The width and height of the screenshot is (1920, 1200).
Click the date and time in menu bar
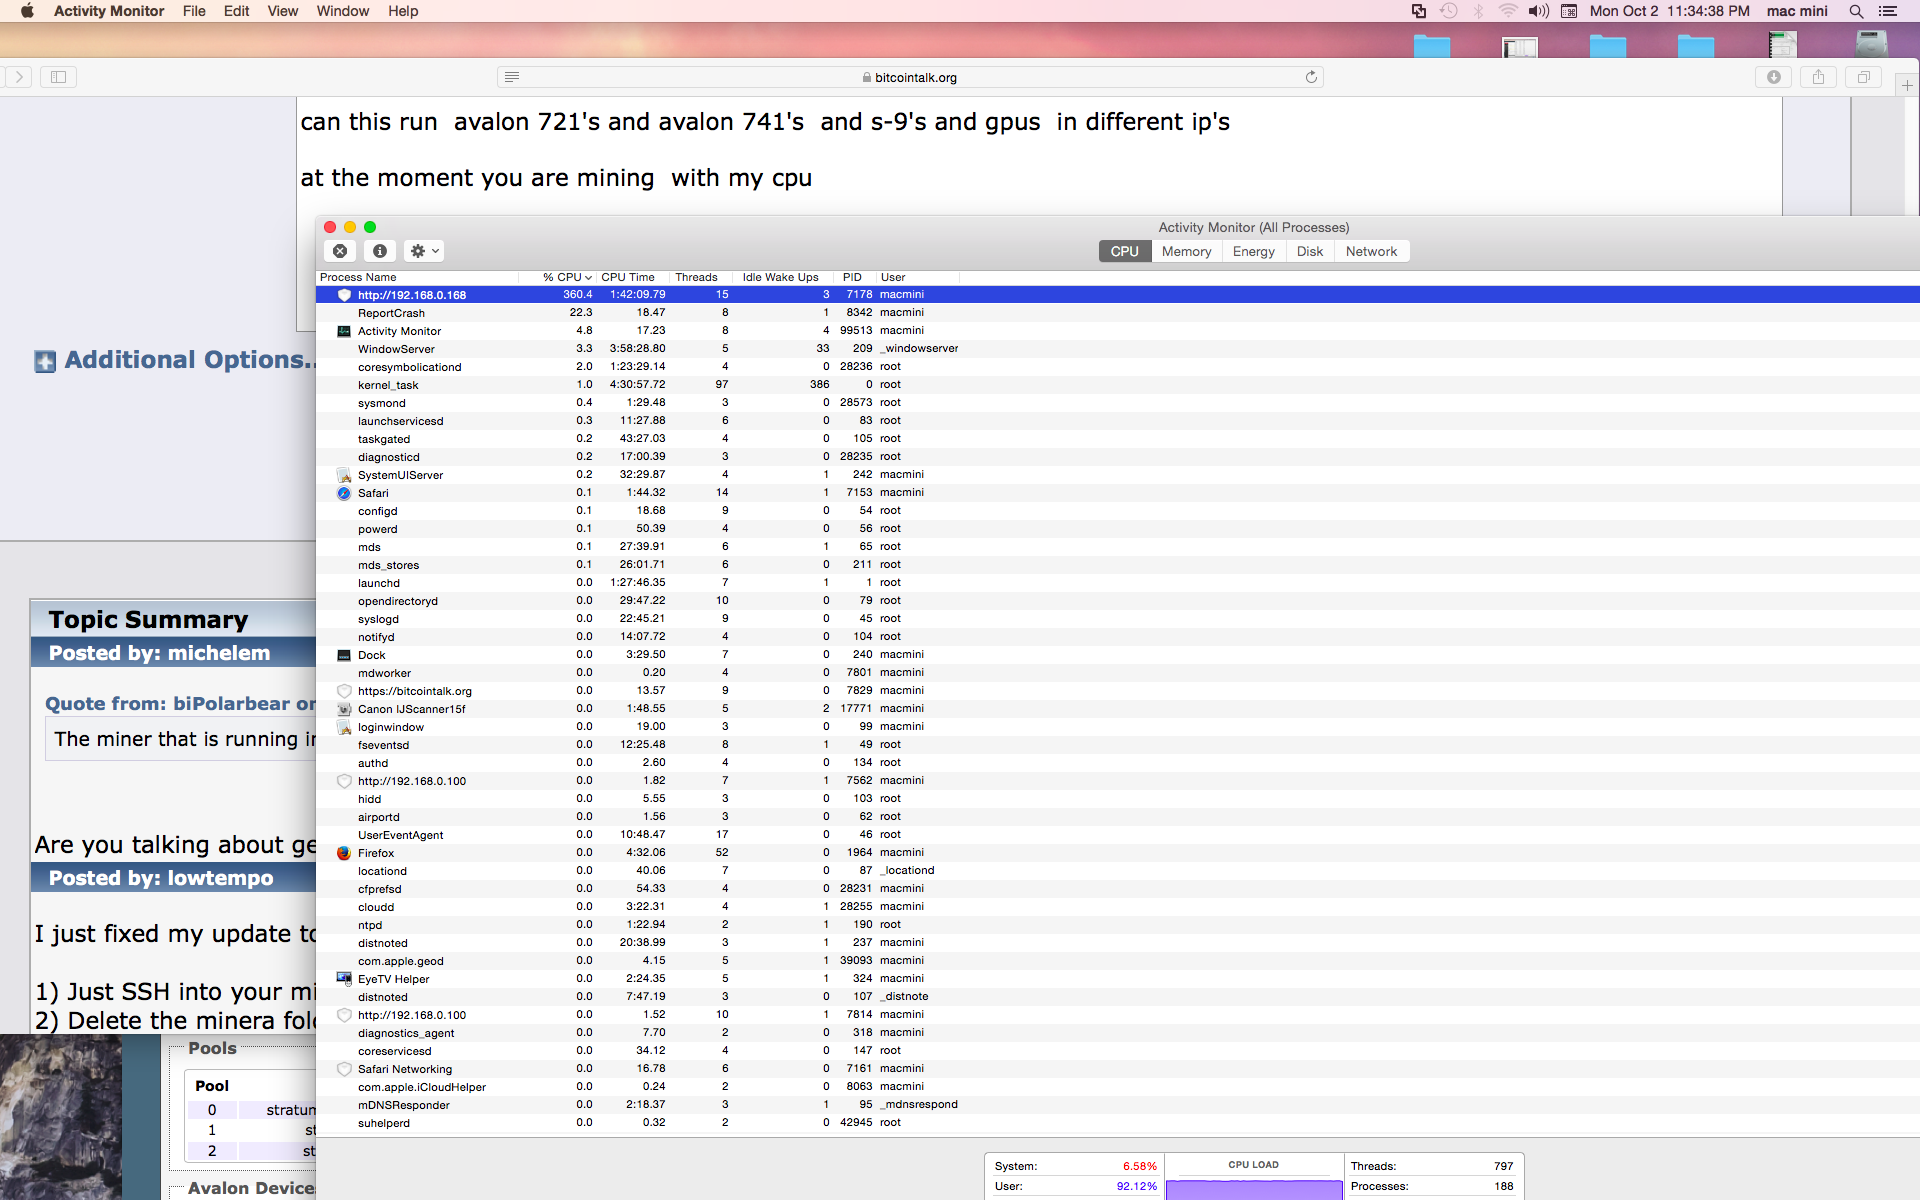tap(1669, 11)
